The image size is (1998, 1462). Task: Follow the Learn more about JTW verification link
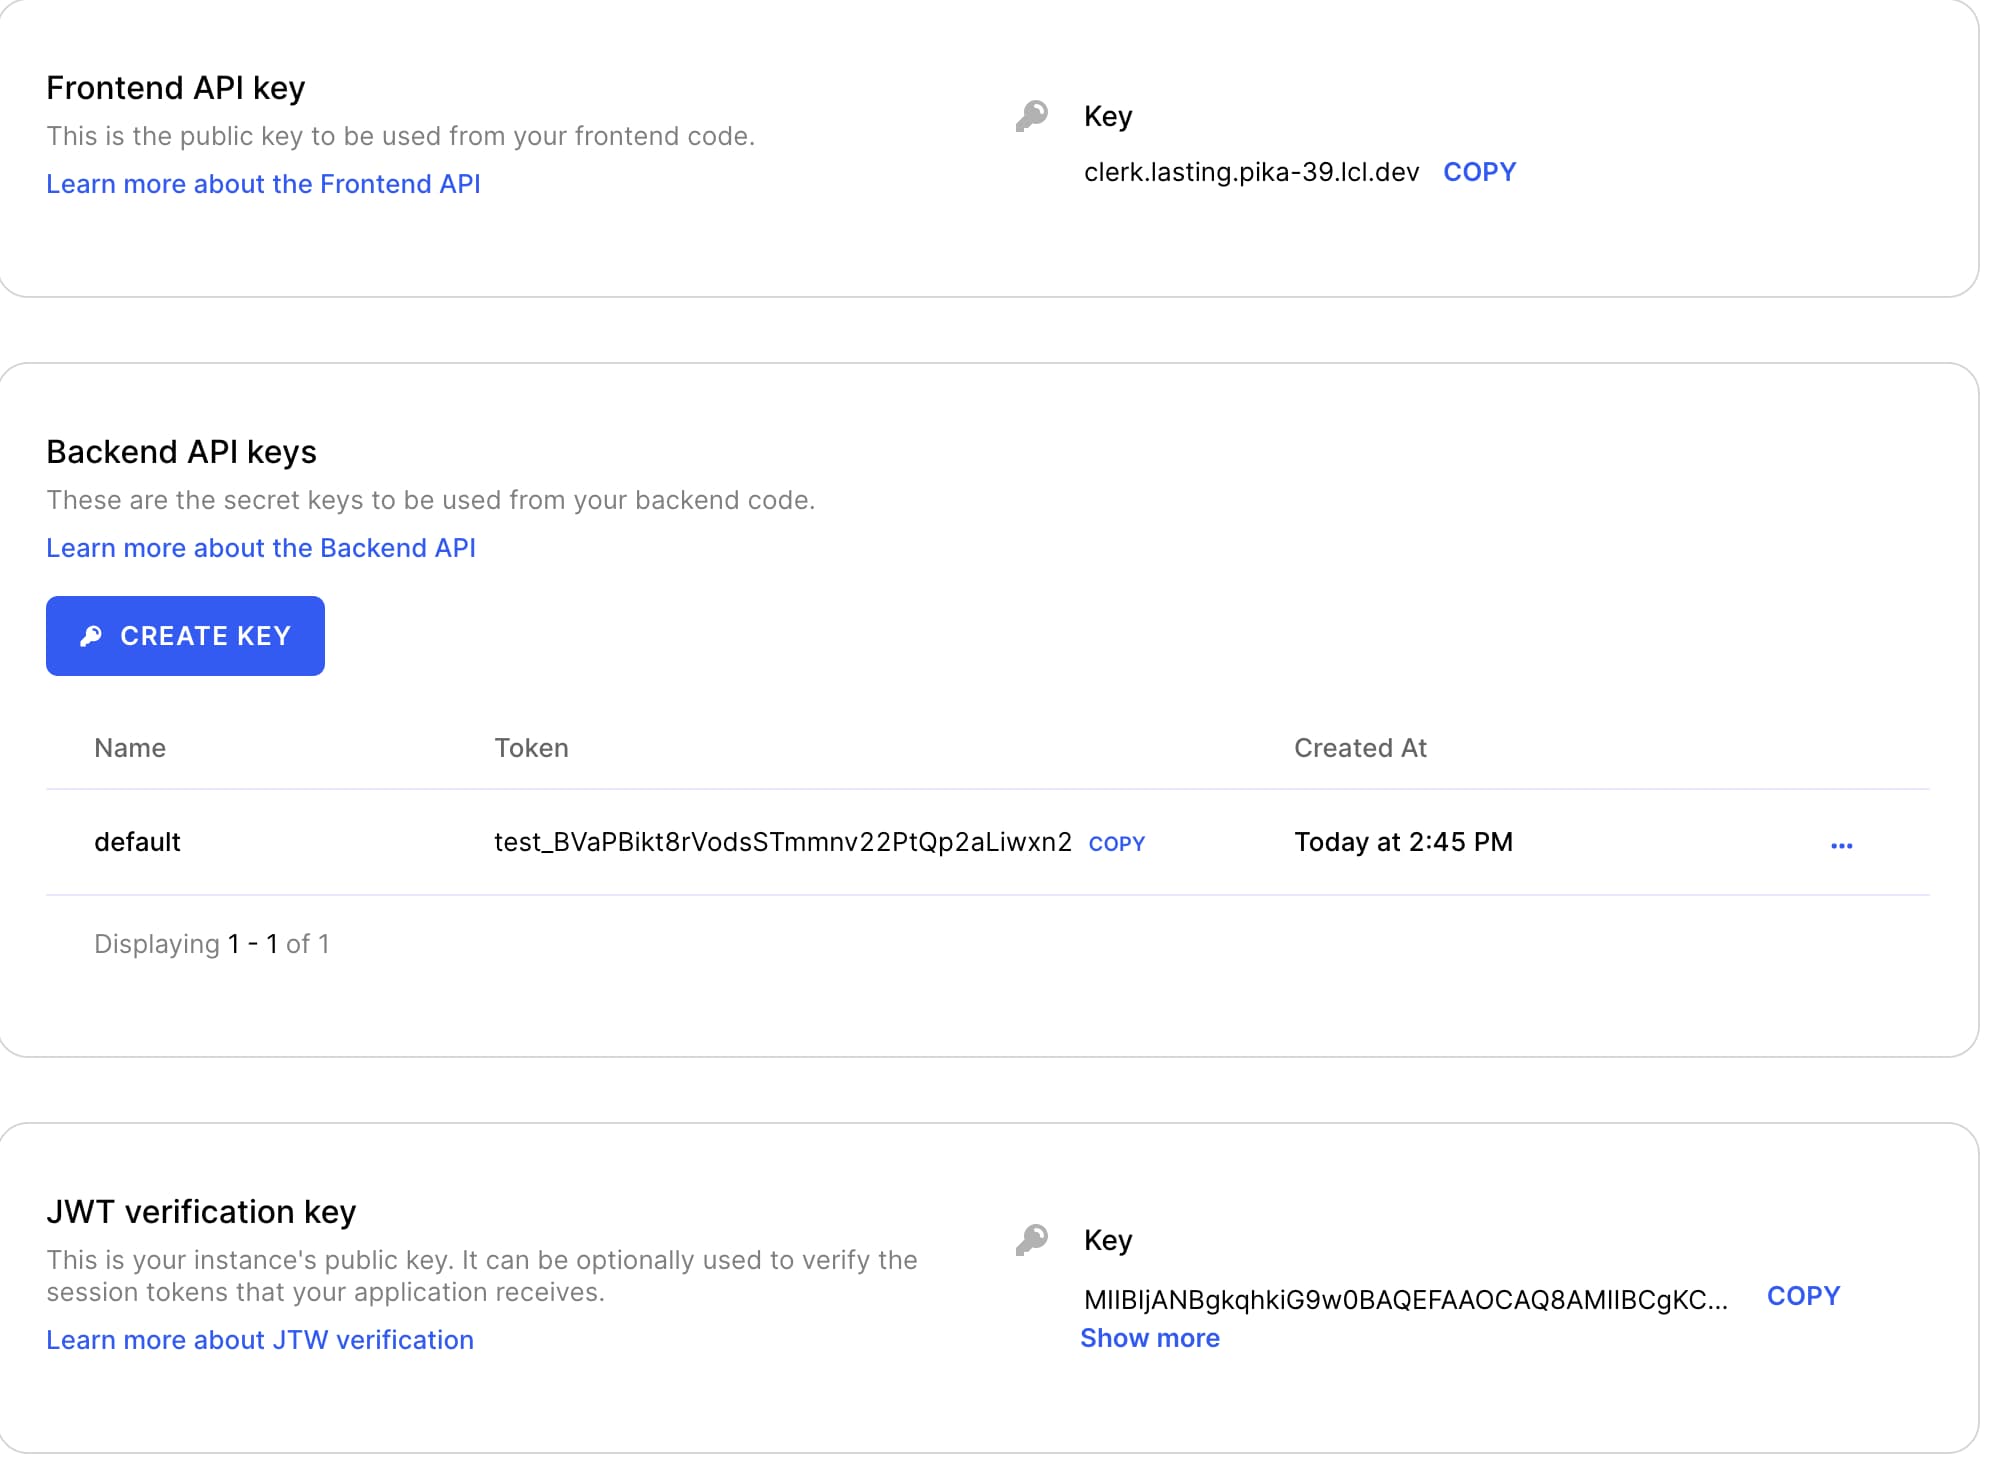pos(260,1340)
